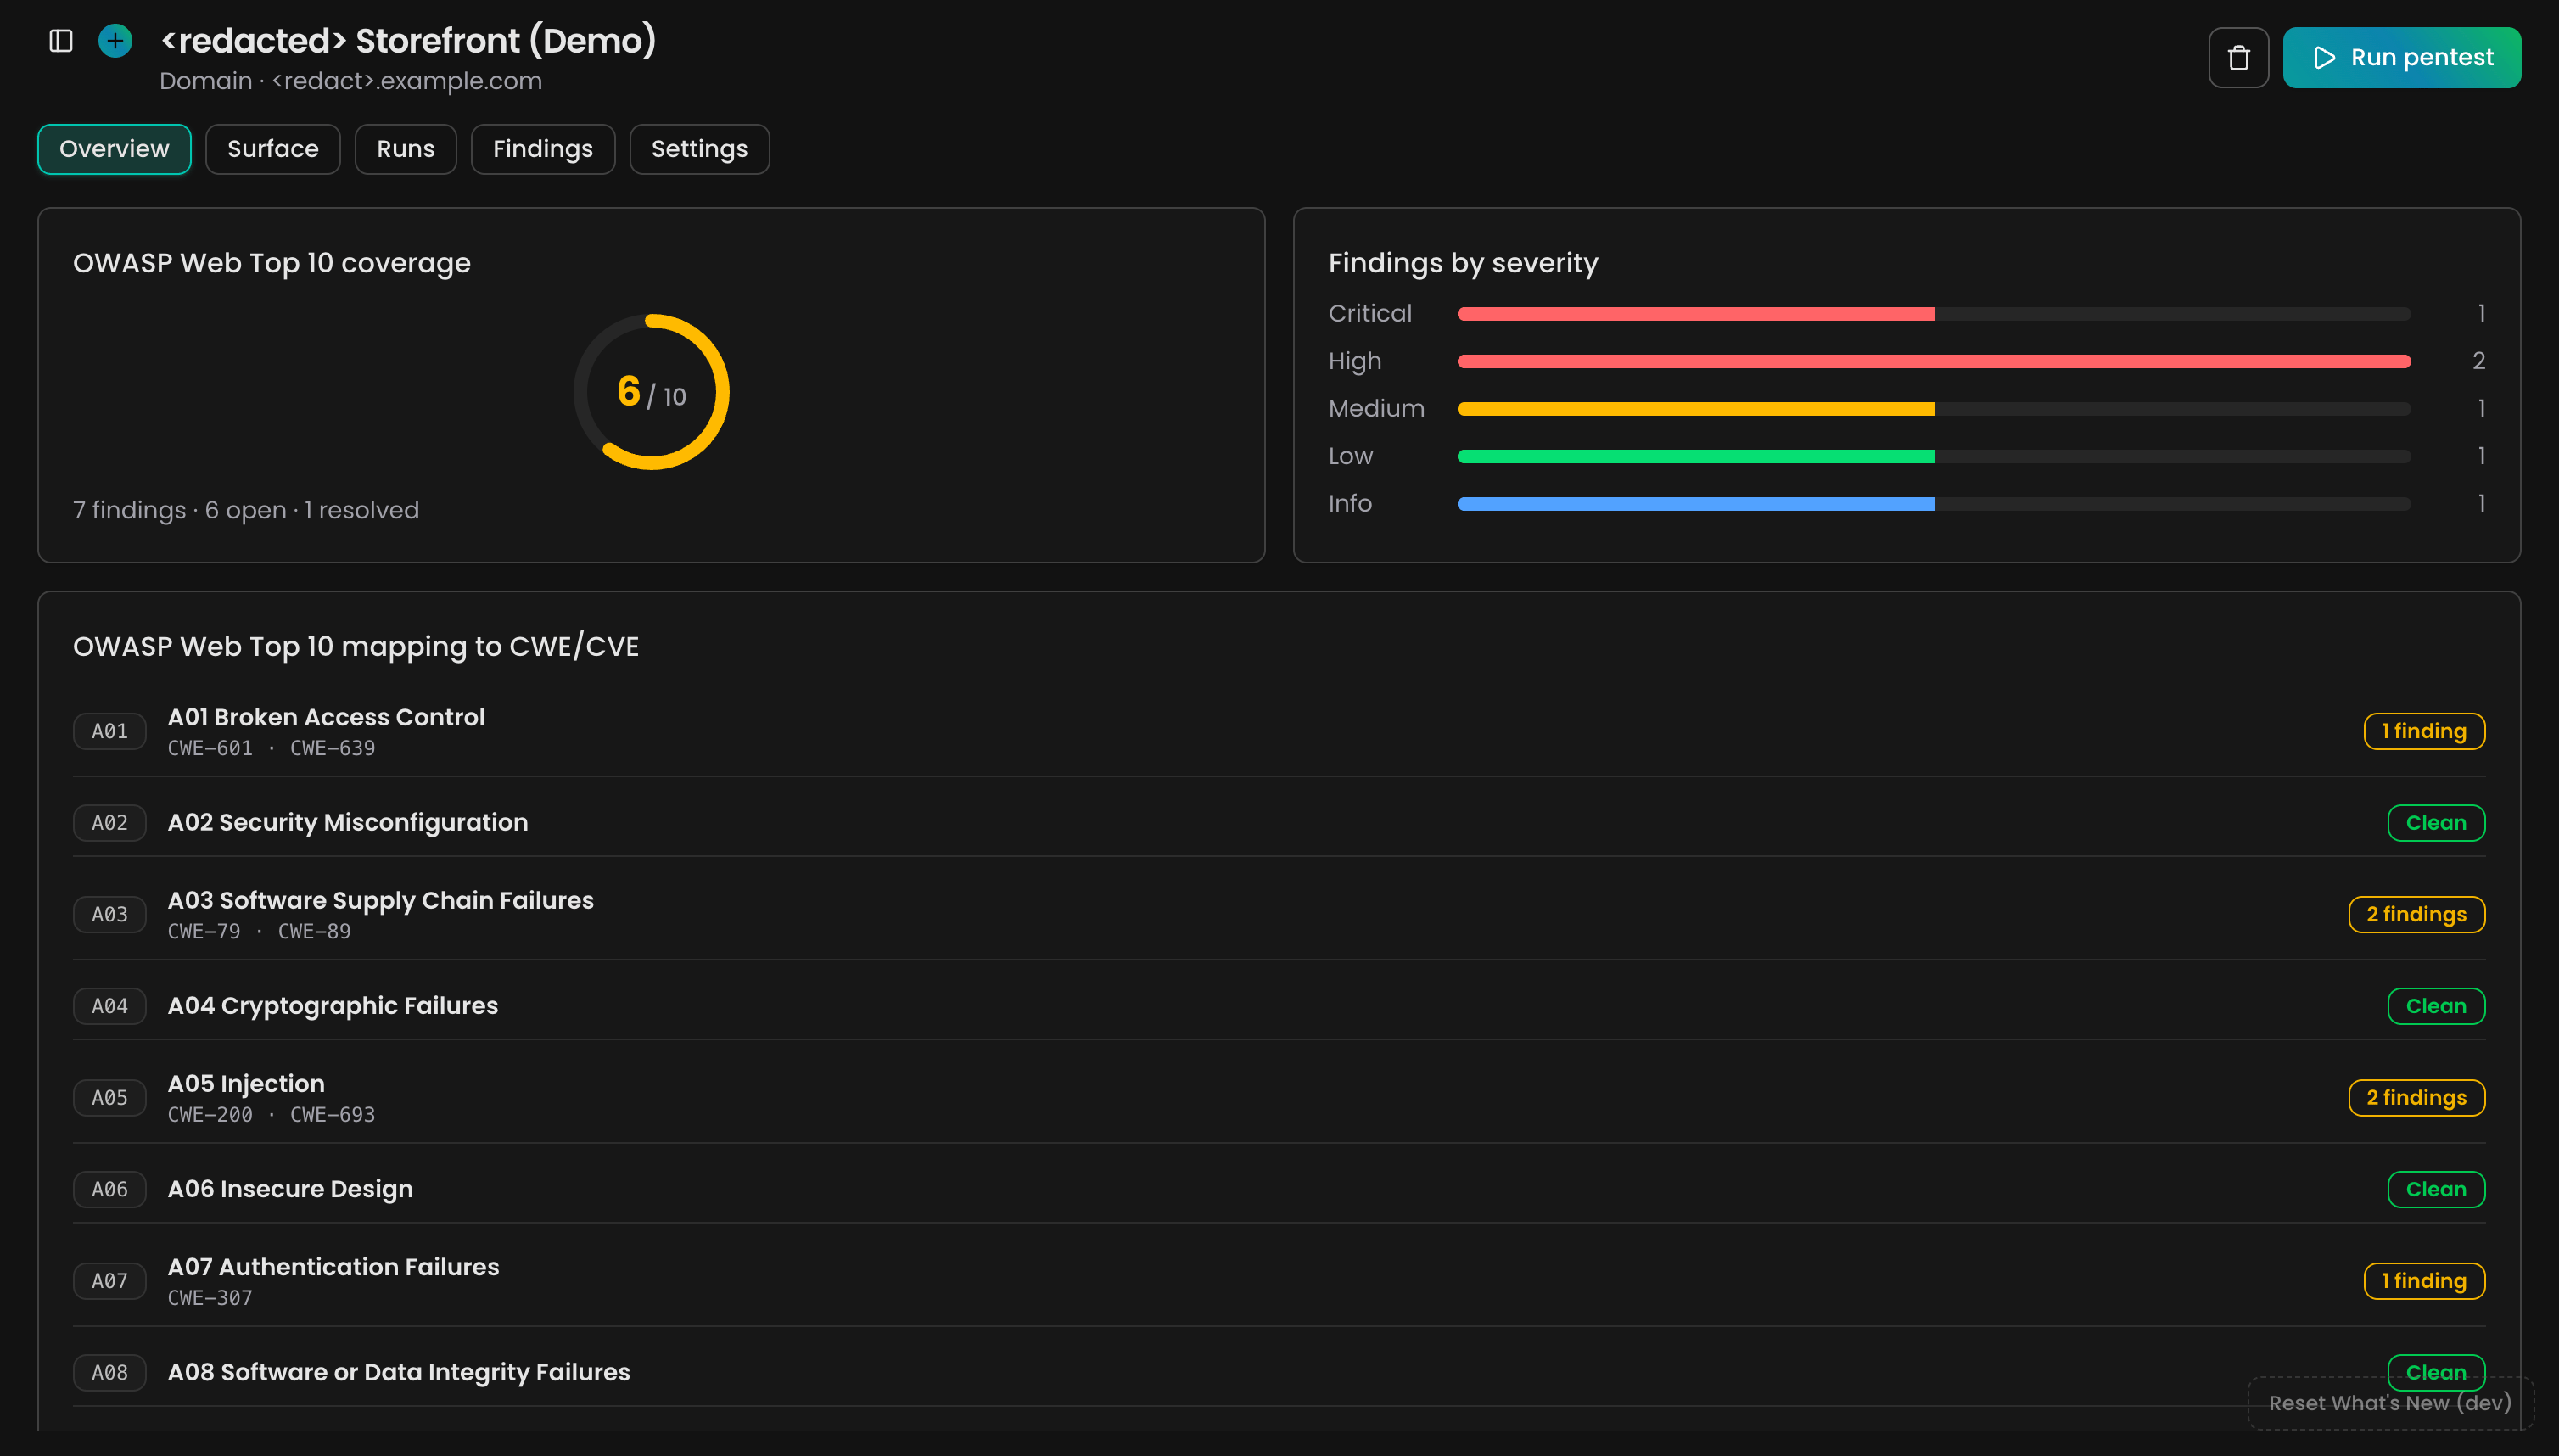Click the Medium severity yellow bar
Image resolution: width=2559 pixels, height=1456 pixels.
click(1933, 409)
